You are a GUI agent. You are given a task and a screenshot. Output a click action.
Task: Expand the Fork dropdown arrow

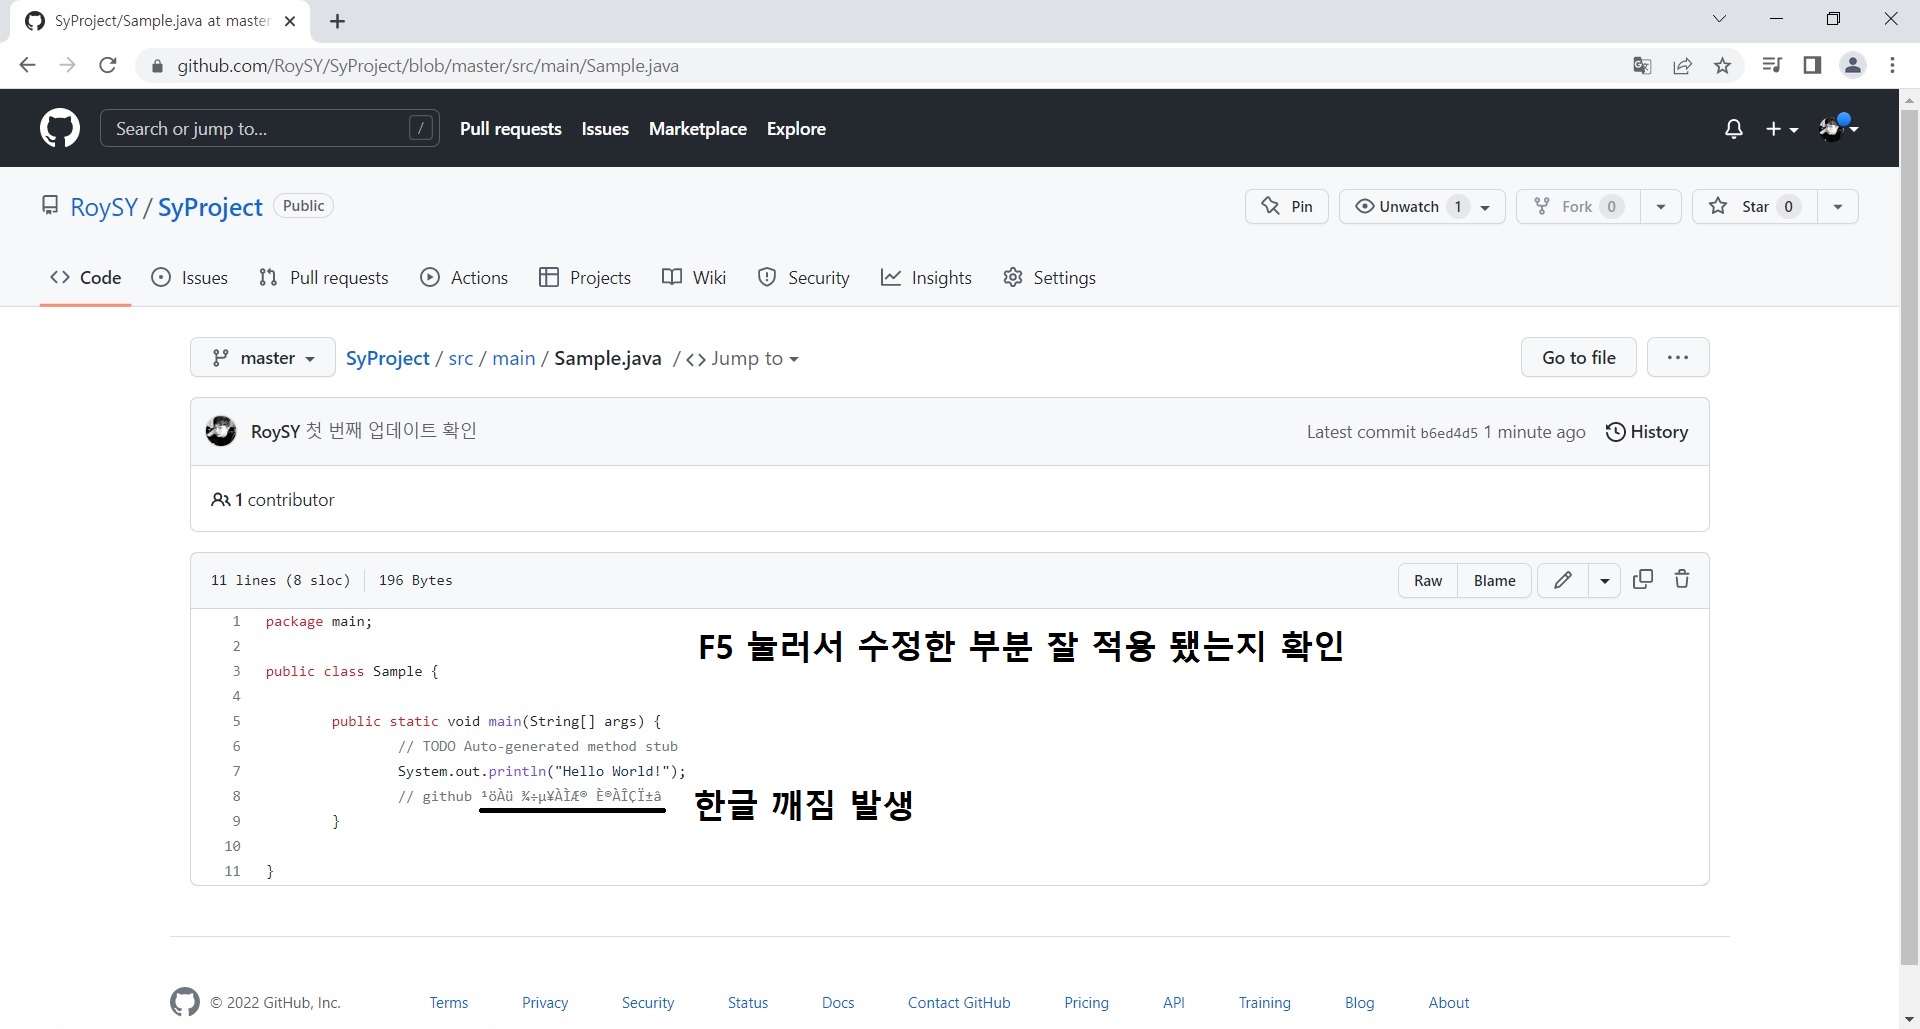click(x=1661, y=207)
